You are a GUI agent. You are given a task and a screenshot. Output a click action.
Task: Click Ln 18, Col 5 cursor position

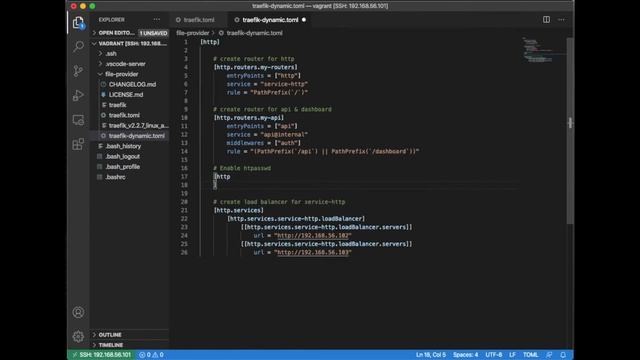(x=431, y=355)
